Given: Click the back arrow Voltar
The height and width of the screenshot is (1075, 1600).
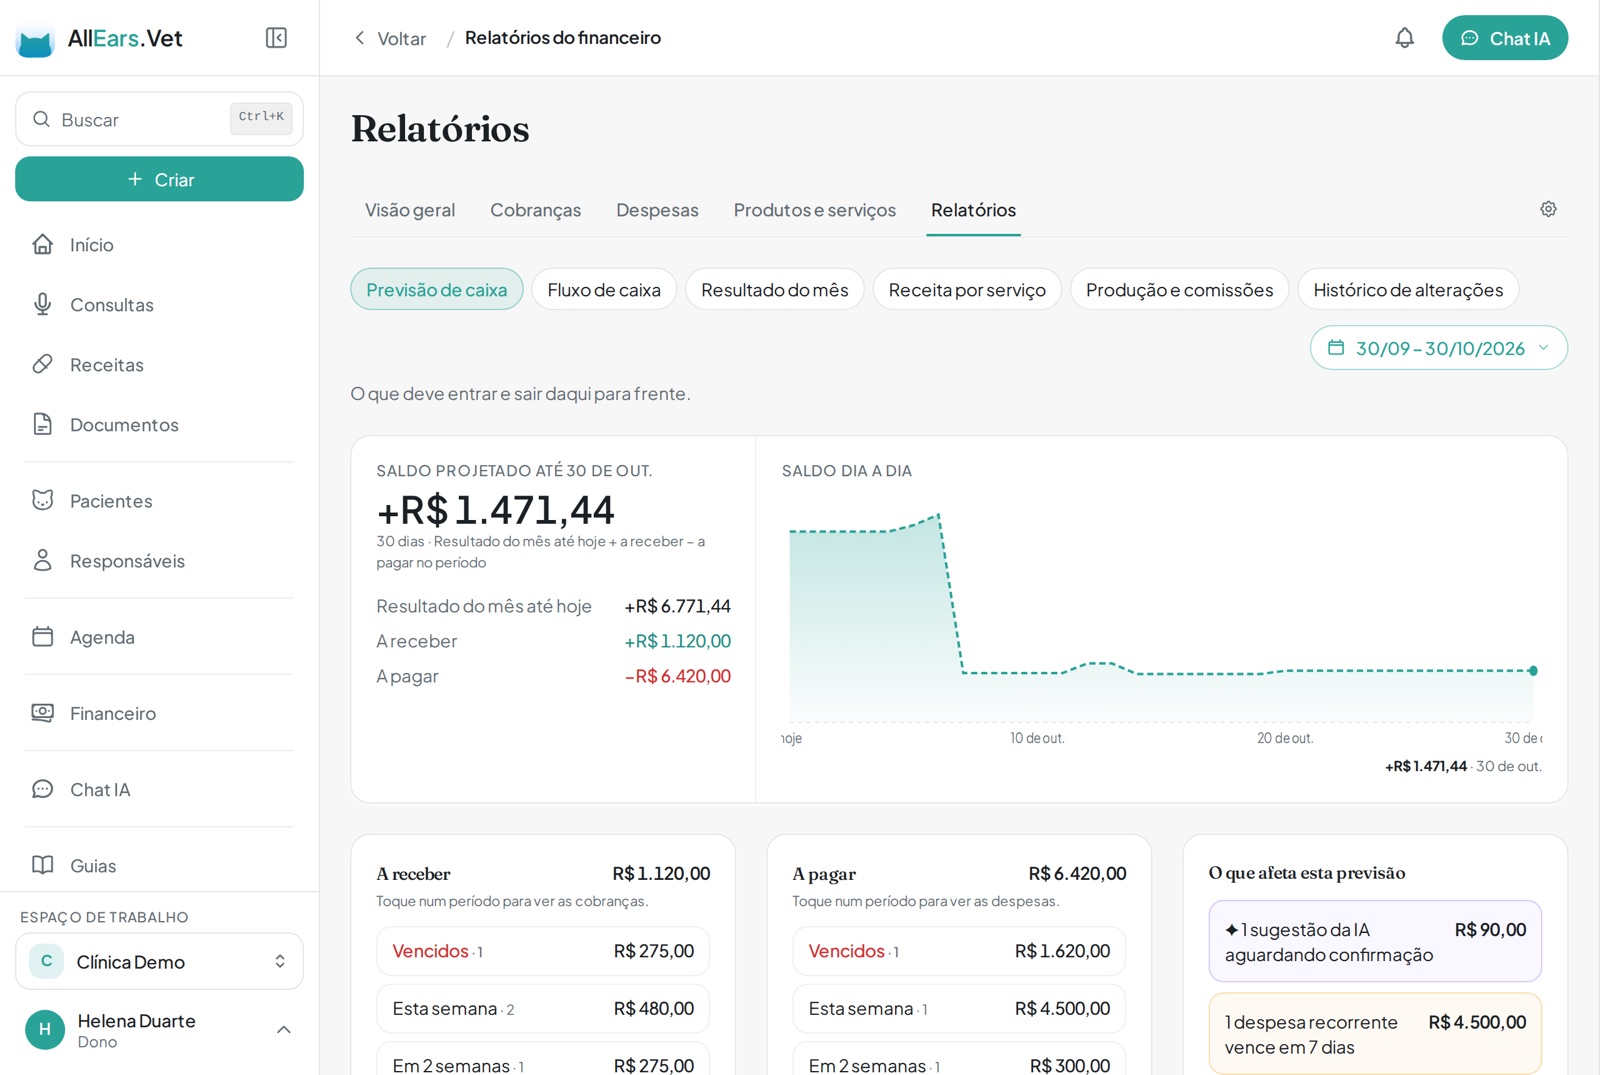Looking at the screenshot, I should [389, 38].
